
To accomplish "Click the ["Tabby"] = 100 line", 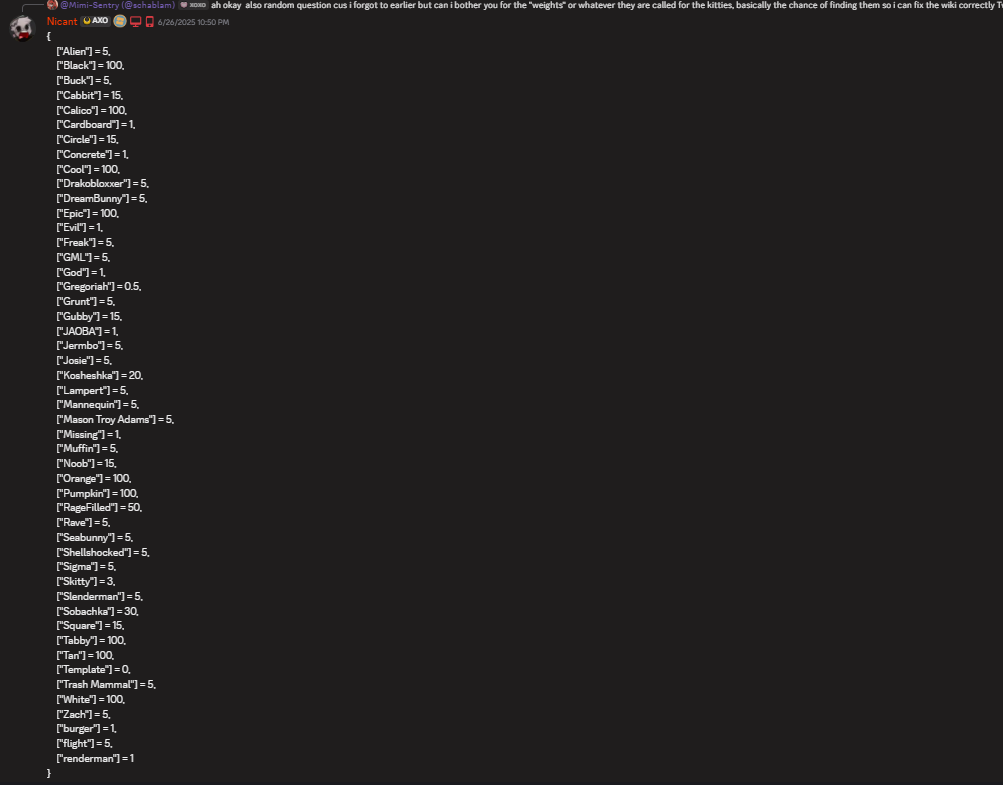I will [x=91, y=640].
